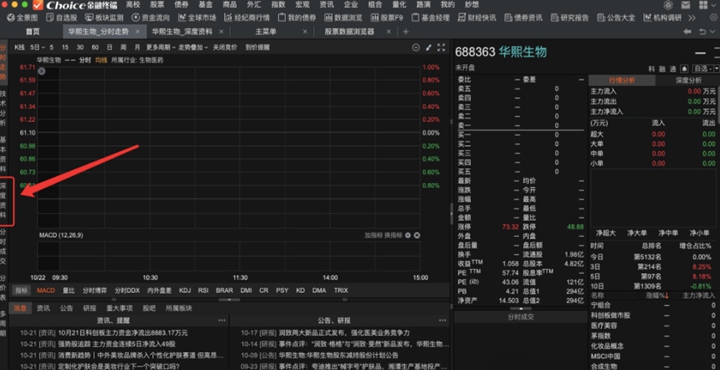The width and height of the screenshot is (720, 370).
Task: Toggle the 均线 average line display
Action: point(101,60)
